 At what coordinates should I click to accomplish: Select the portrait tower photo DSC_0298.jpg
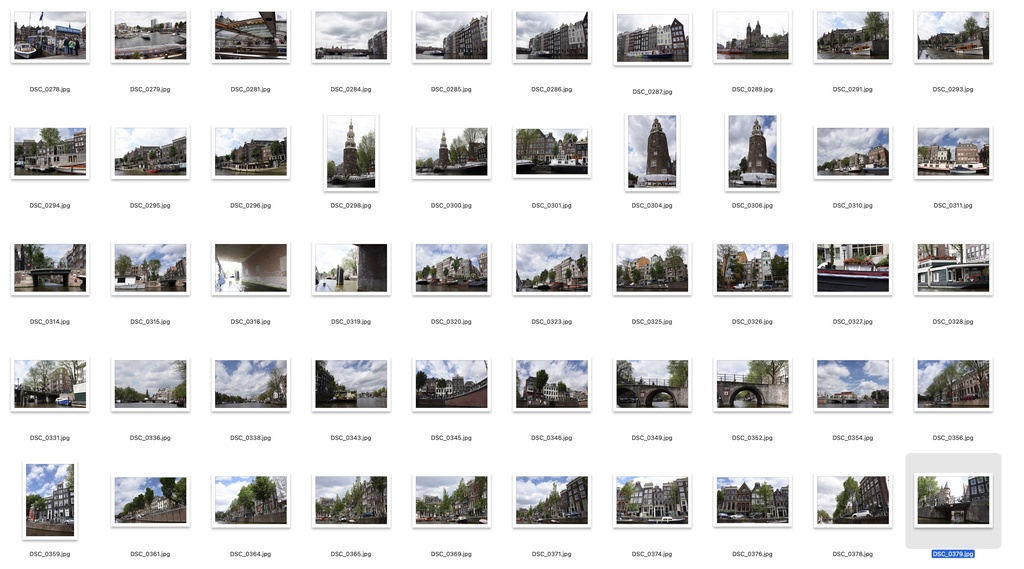[x=351, y=152]
